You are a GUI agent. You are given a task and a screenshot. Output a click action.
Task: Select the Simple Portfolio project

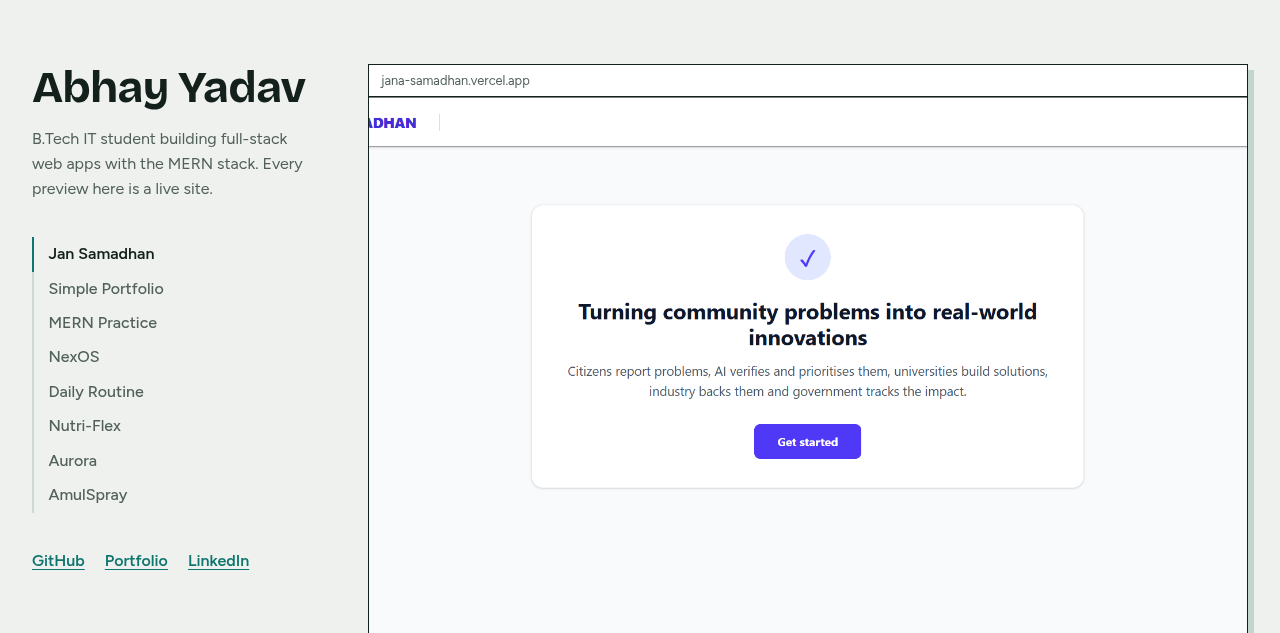point(106,289)
